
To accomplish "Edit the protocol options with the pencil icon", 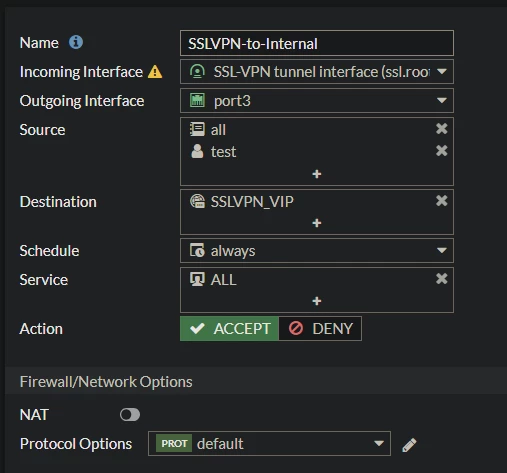I will point(409,445).
